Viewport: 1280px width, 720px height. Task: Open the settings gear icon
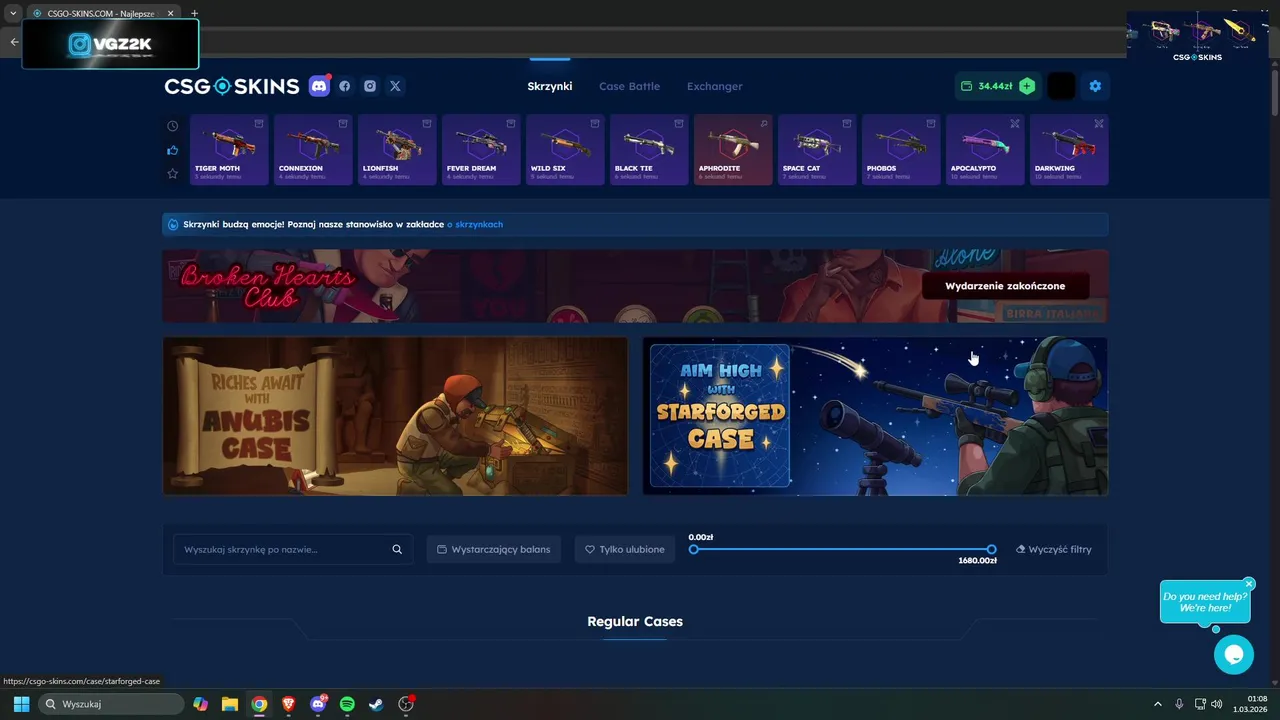click(1095, 86)
